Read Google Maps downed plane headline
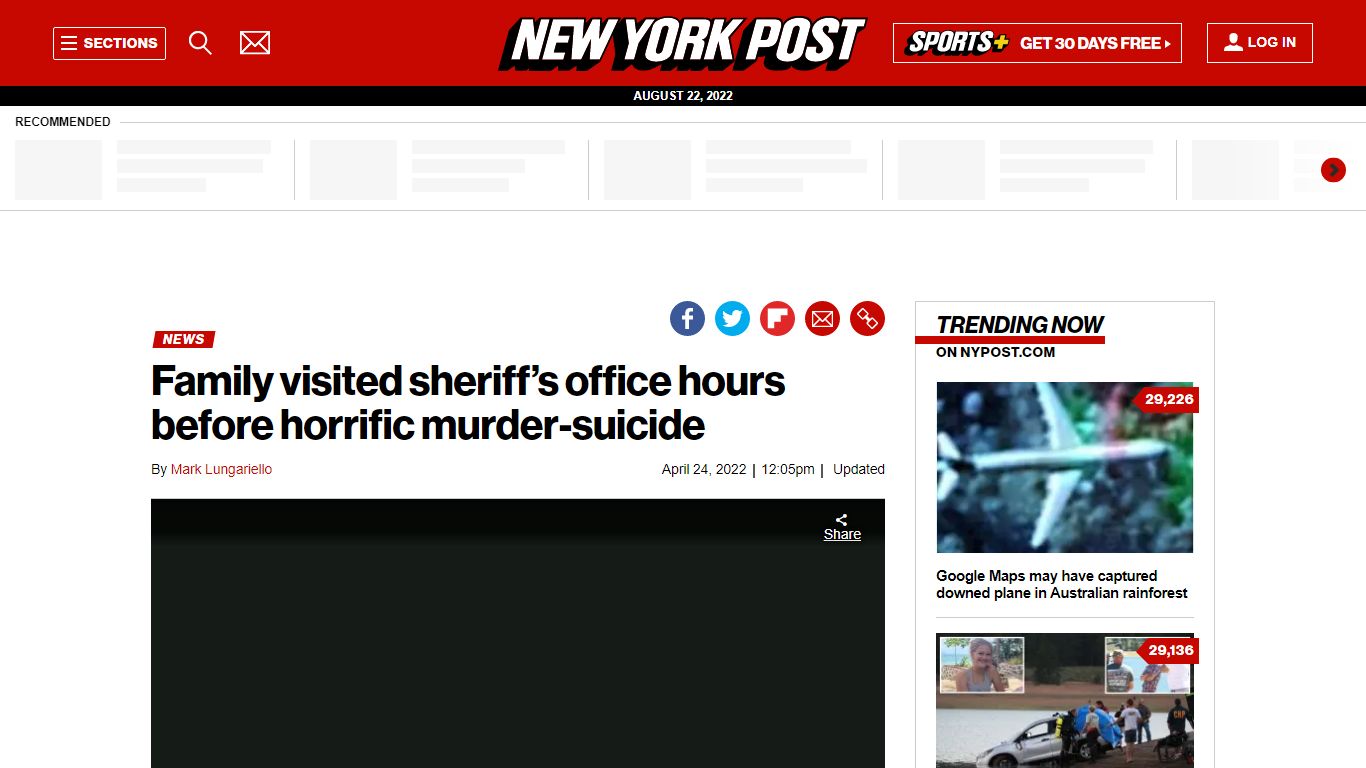The width and height of the screenshot is (1366, 768). pyautogui.click(x=1062, y=584)
